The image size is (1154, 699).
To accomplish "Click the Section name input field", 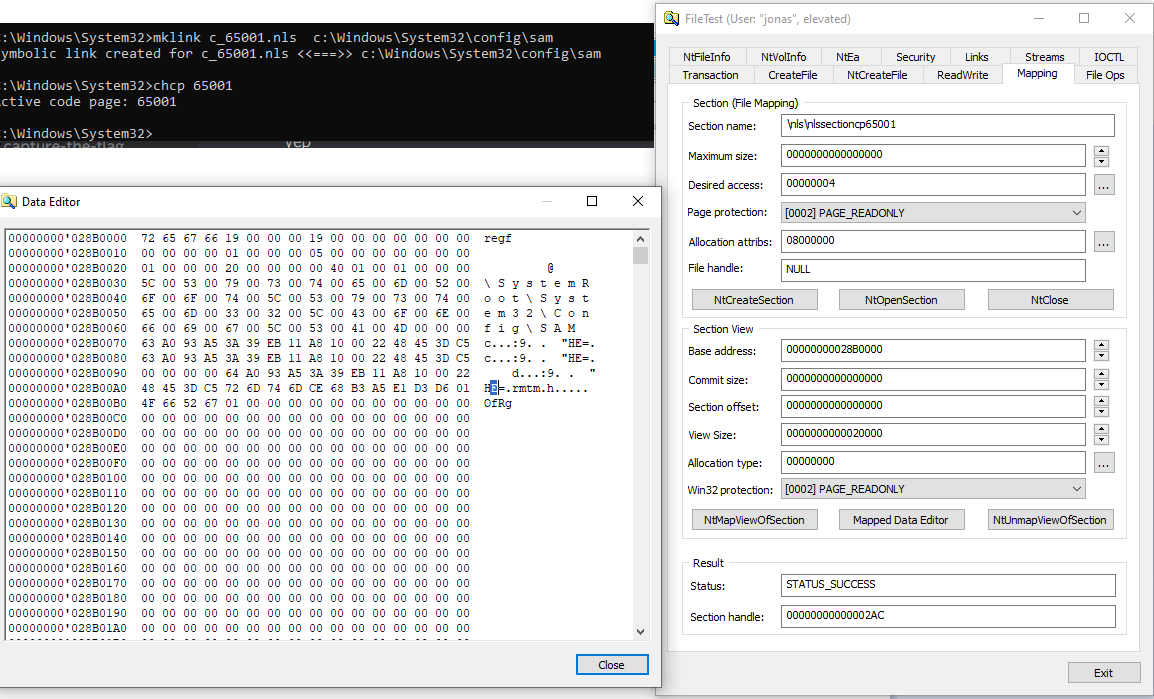I will coord(947,125).
